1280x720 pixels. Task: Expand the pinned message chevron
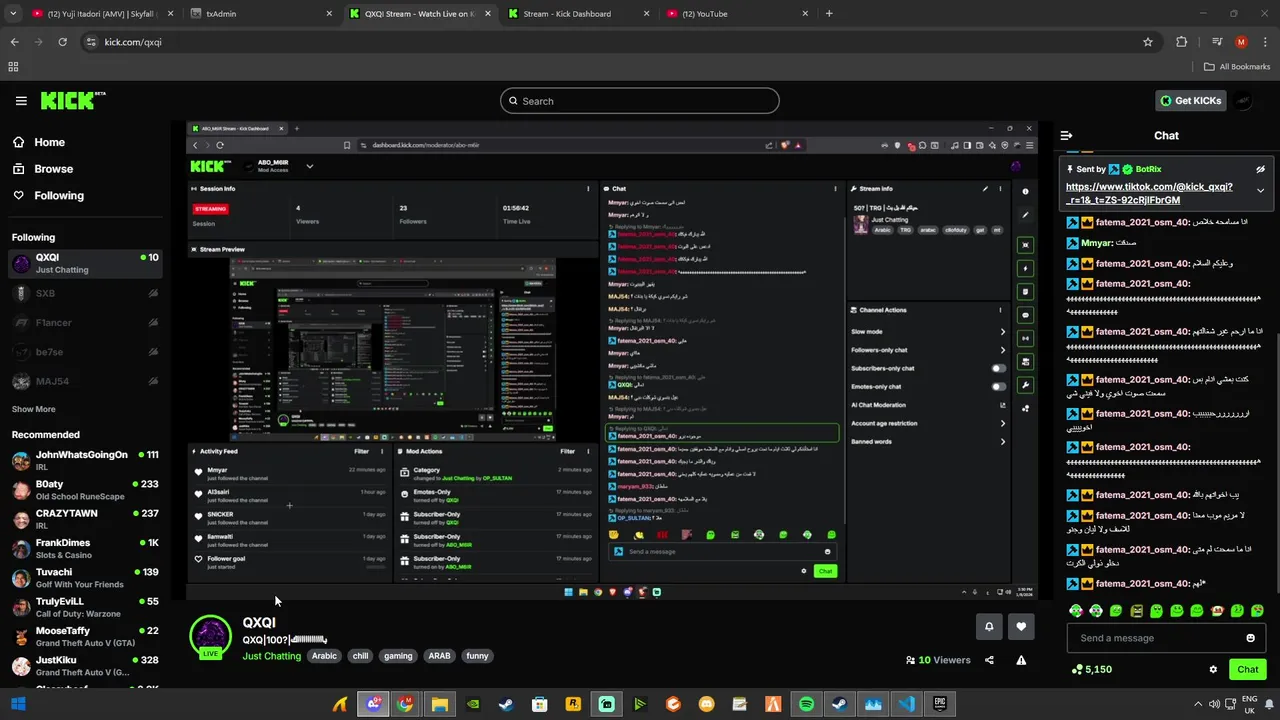(1260, 190)
